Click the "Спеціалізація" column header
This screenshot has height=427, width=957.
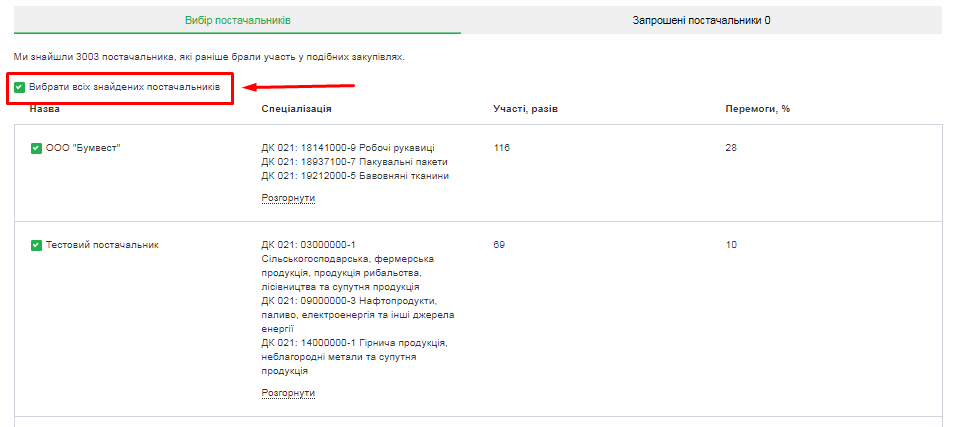pos(296,108)
